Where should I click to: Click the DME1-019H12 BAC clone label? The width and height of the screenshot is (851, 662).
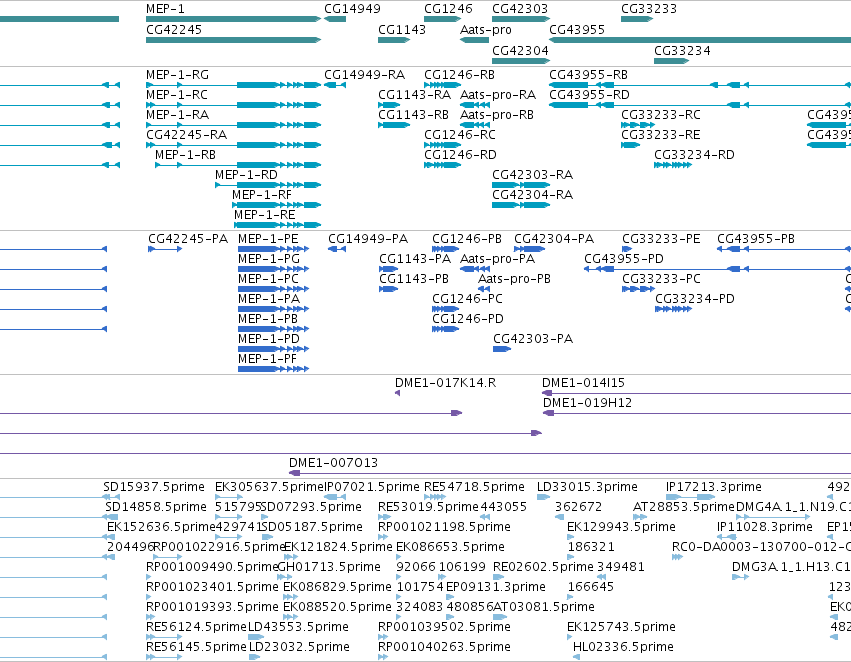(587, 403)
